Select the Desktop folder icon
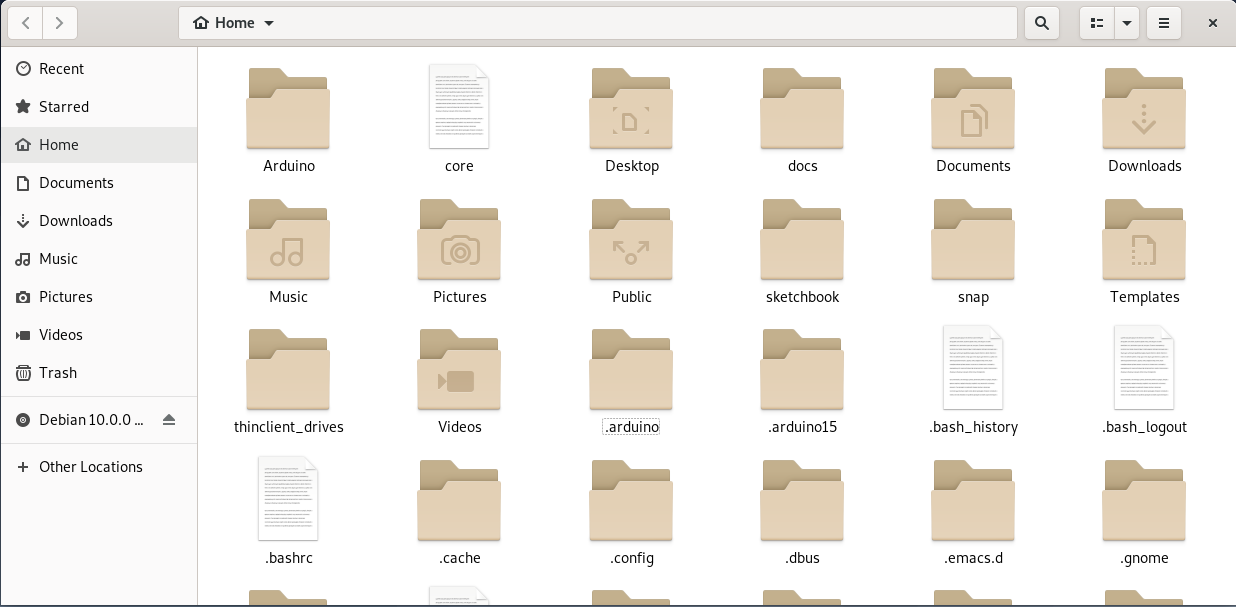The height and width of the screenshot is (607, 1236). [x=631, y=108]
